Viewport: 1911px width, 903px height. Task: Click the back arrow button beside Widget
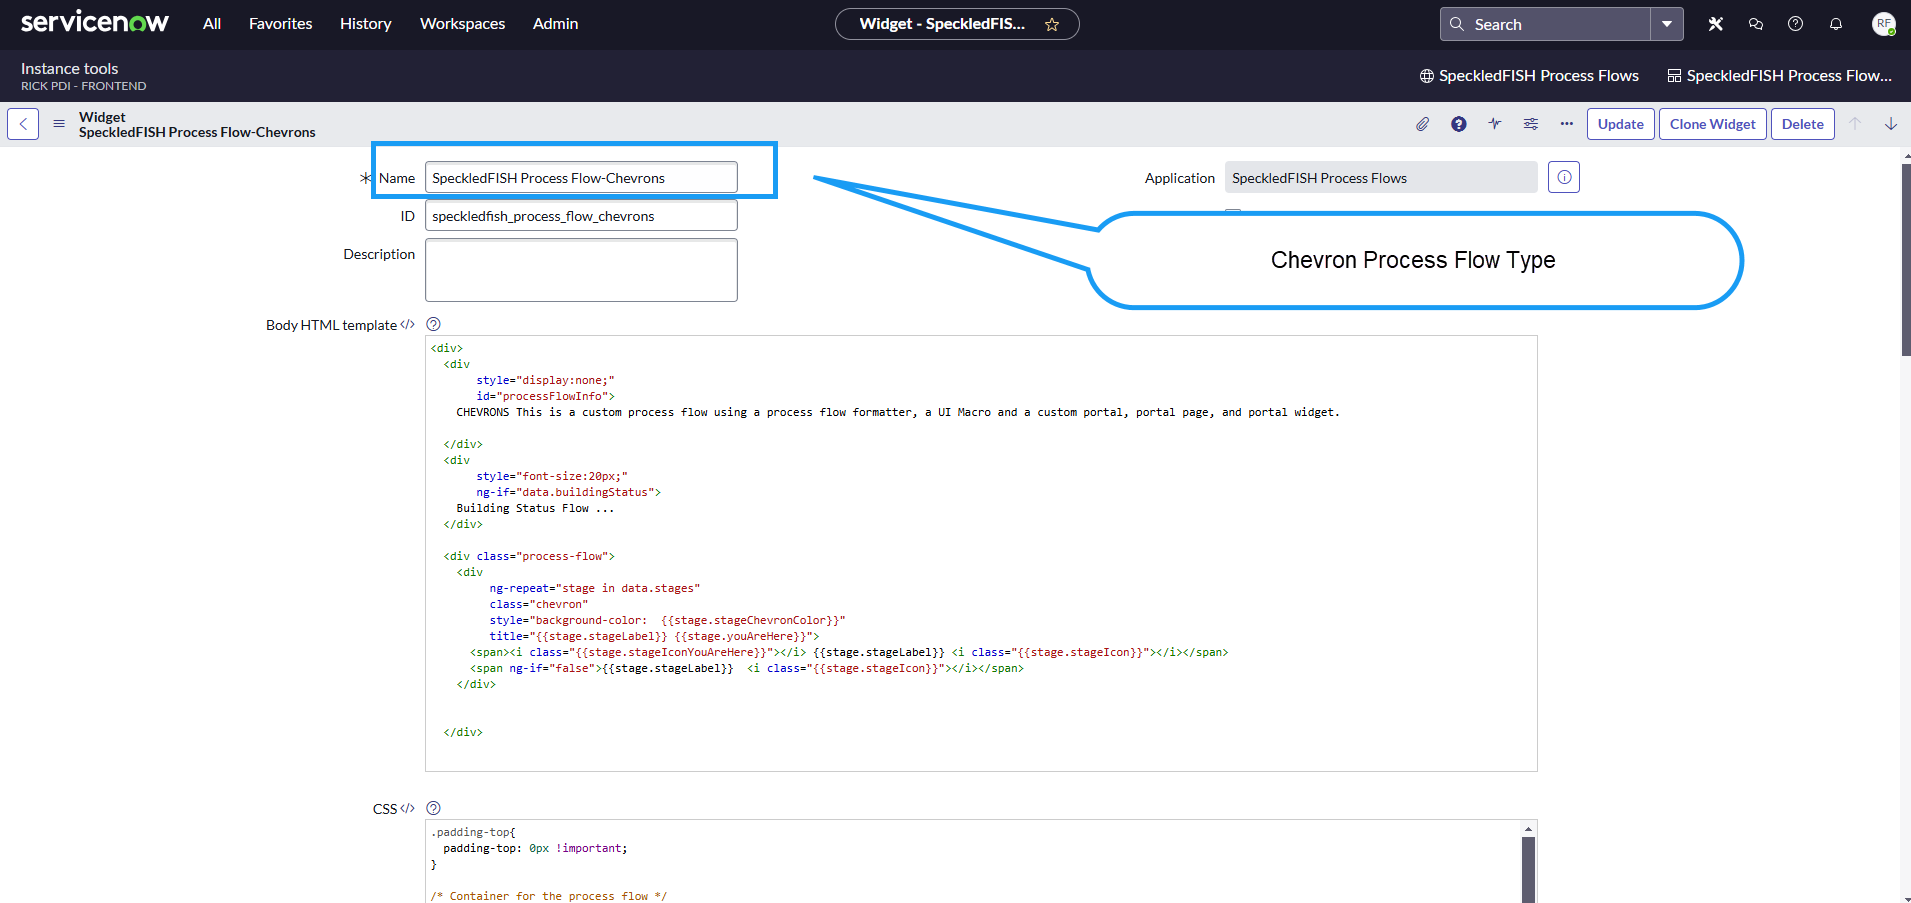[23, 124]
